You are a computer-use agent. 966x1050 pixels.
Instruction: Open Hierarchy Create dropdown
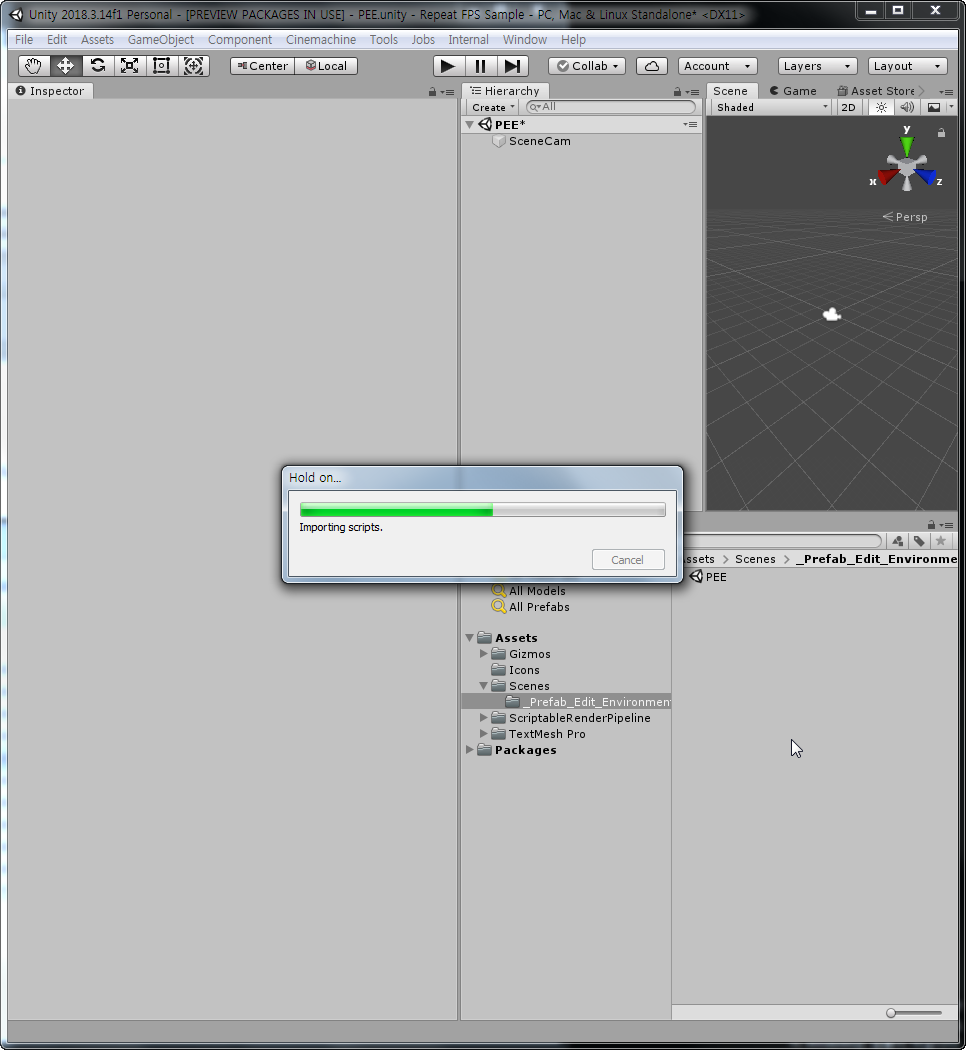pyautogui.click(x=493, y=107)
